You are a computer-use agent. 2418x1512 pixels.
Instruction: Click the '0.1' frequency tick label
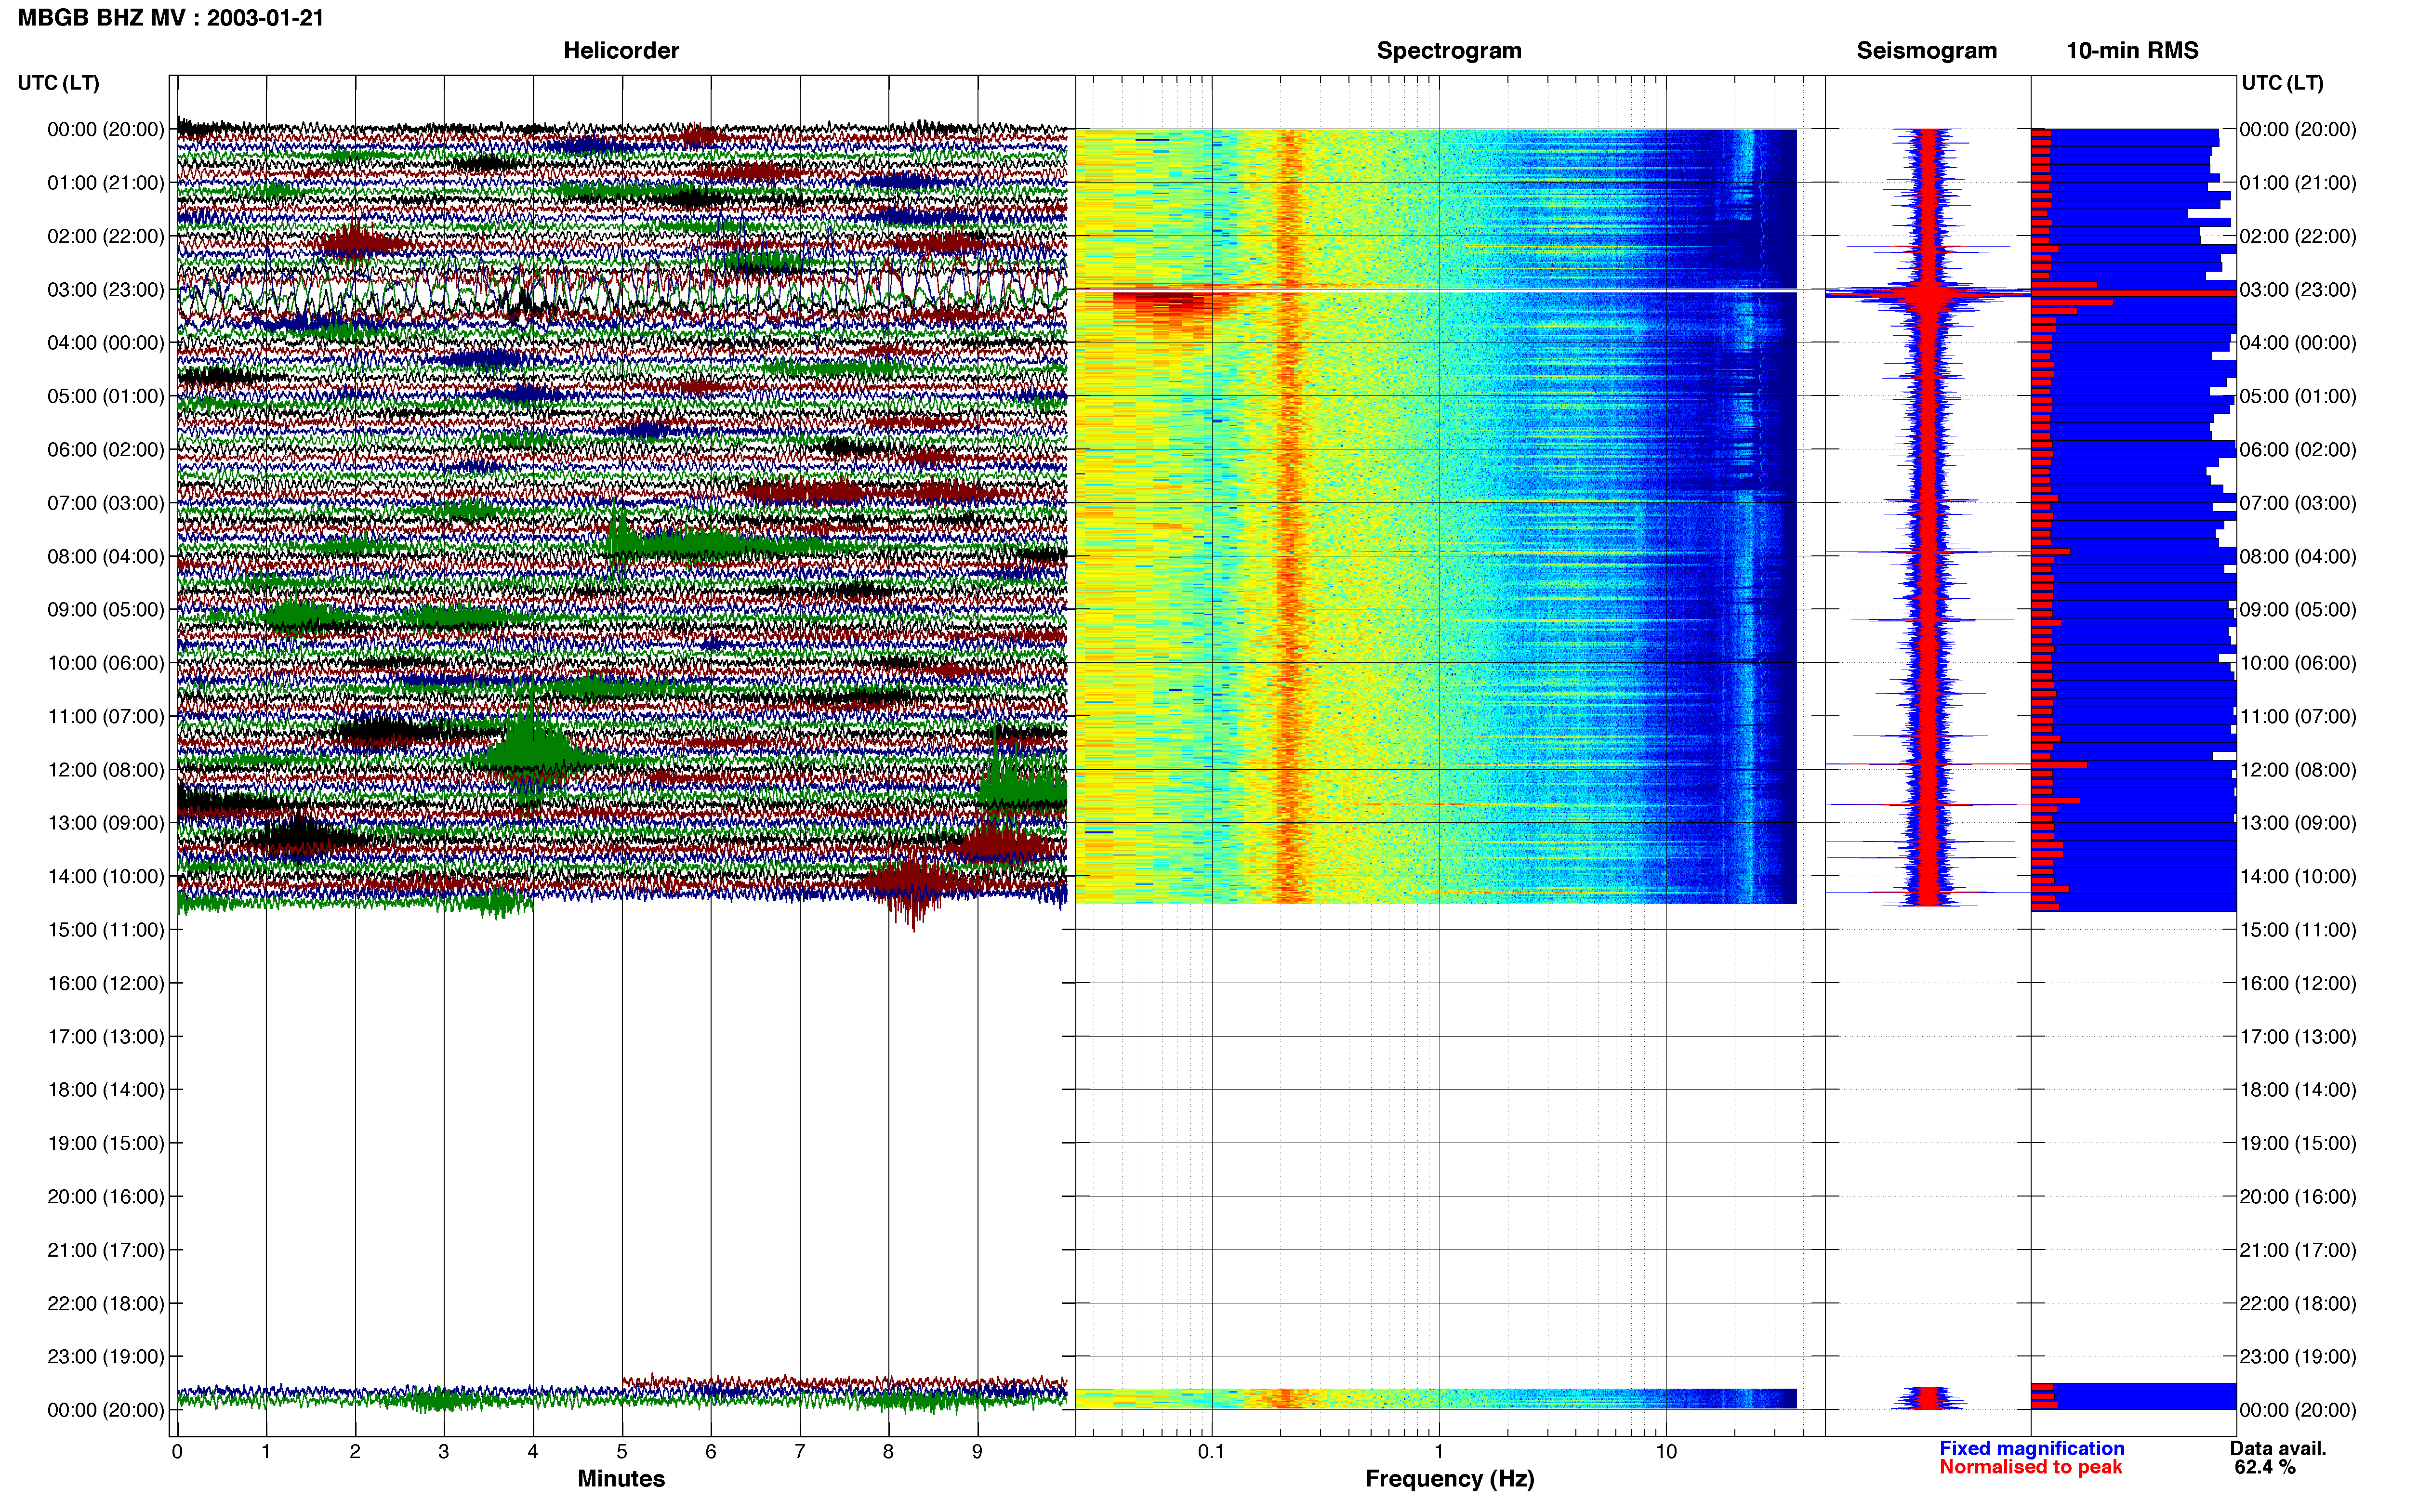point(1211,1451)
